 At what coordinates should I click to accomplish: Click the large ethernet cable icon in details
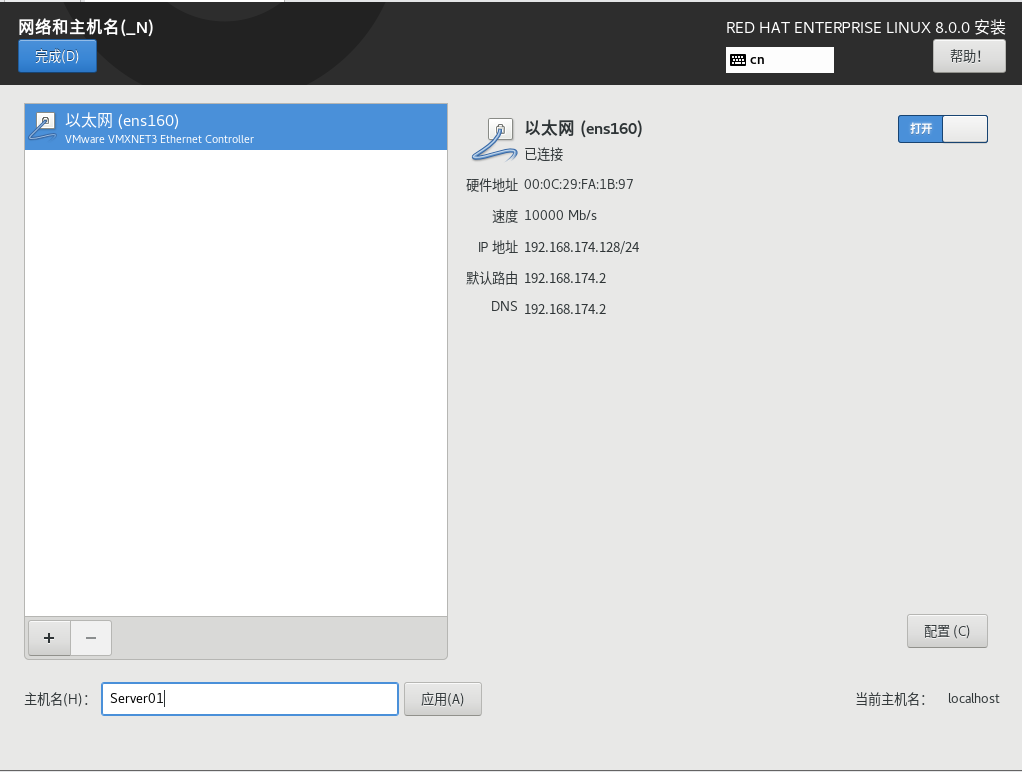pyautogui.click(x=494, y=140)
